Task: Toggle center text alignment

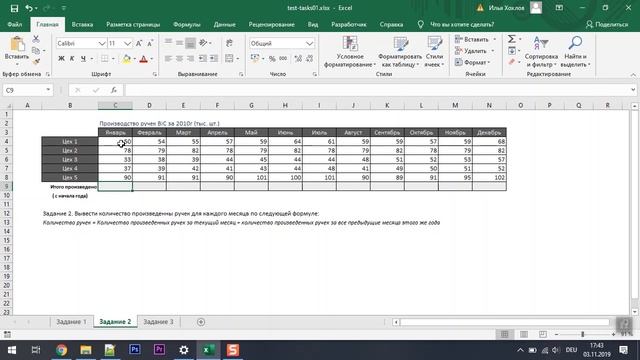Action: pyautogui.click(x=179, y=59)
